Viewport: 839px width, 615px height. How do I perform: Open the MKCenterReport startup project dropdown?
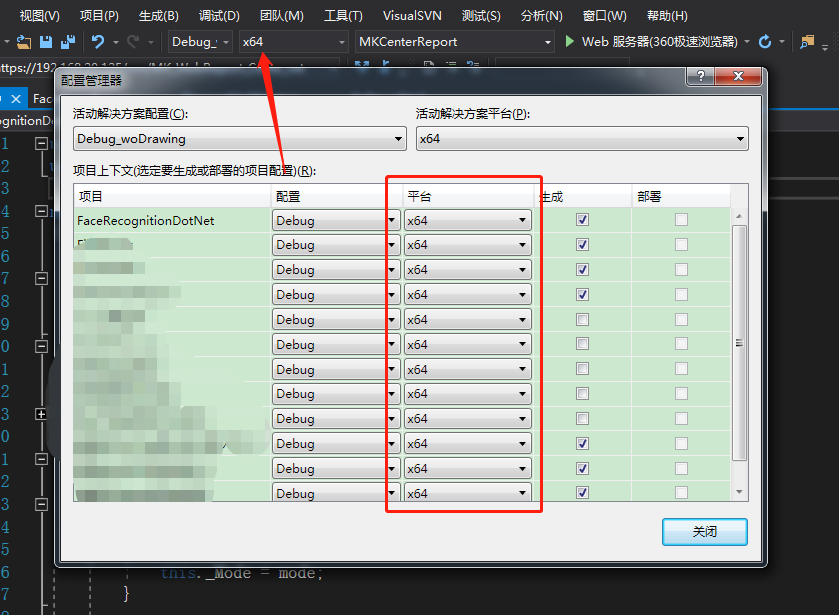(x=454, y=42)
